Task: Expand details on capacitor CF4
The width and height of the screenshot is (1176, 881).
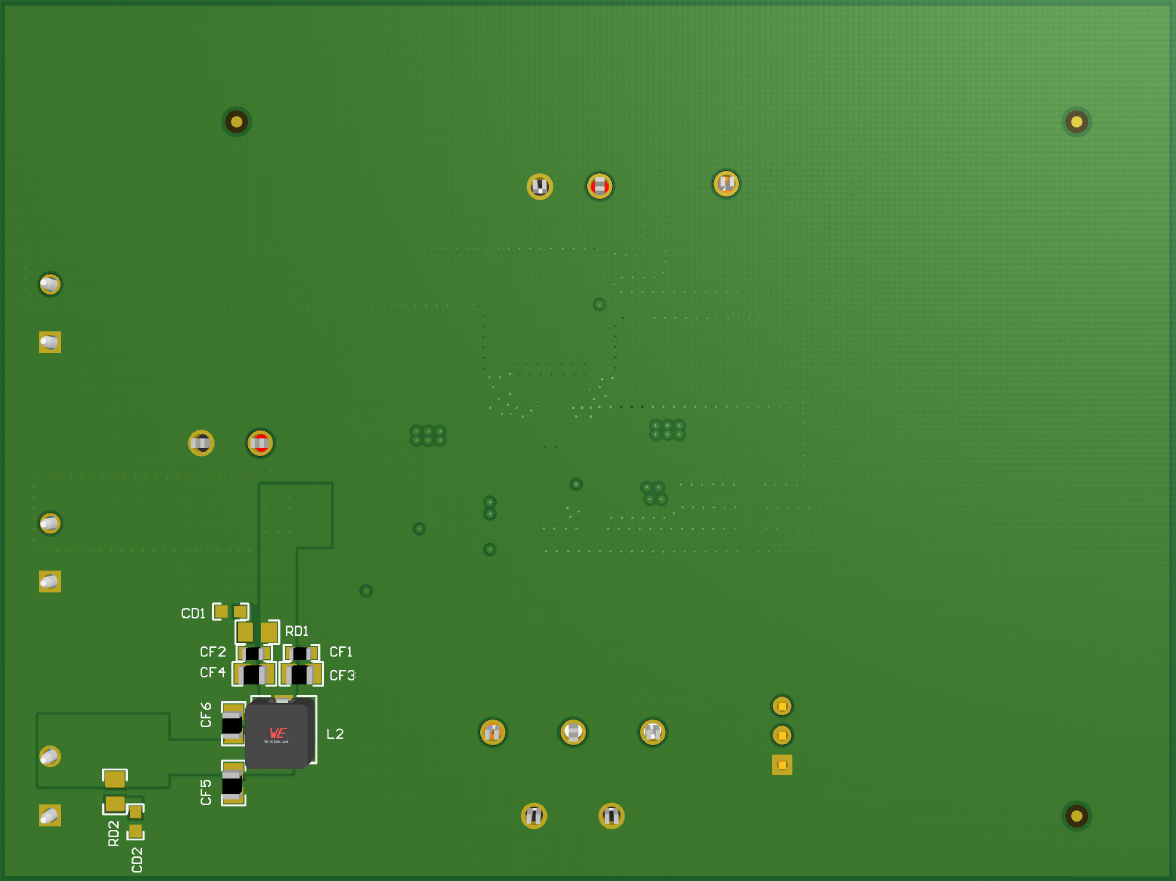Action: 254,674
